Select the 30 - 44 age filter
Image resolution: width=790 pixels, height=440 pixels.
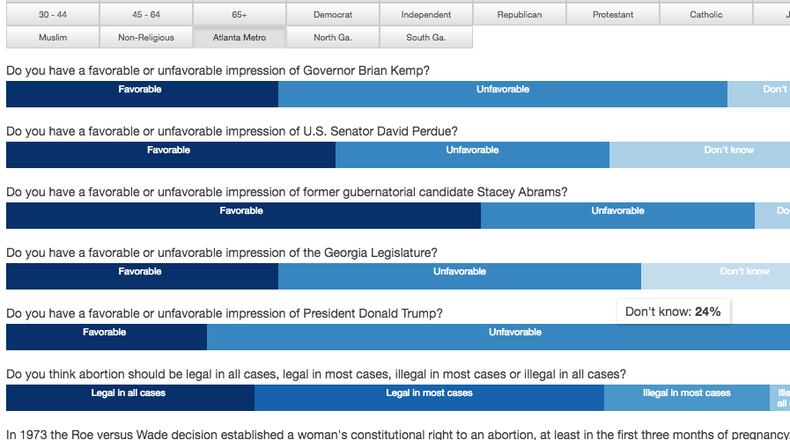pos(52,15)
